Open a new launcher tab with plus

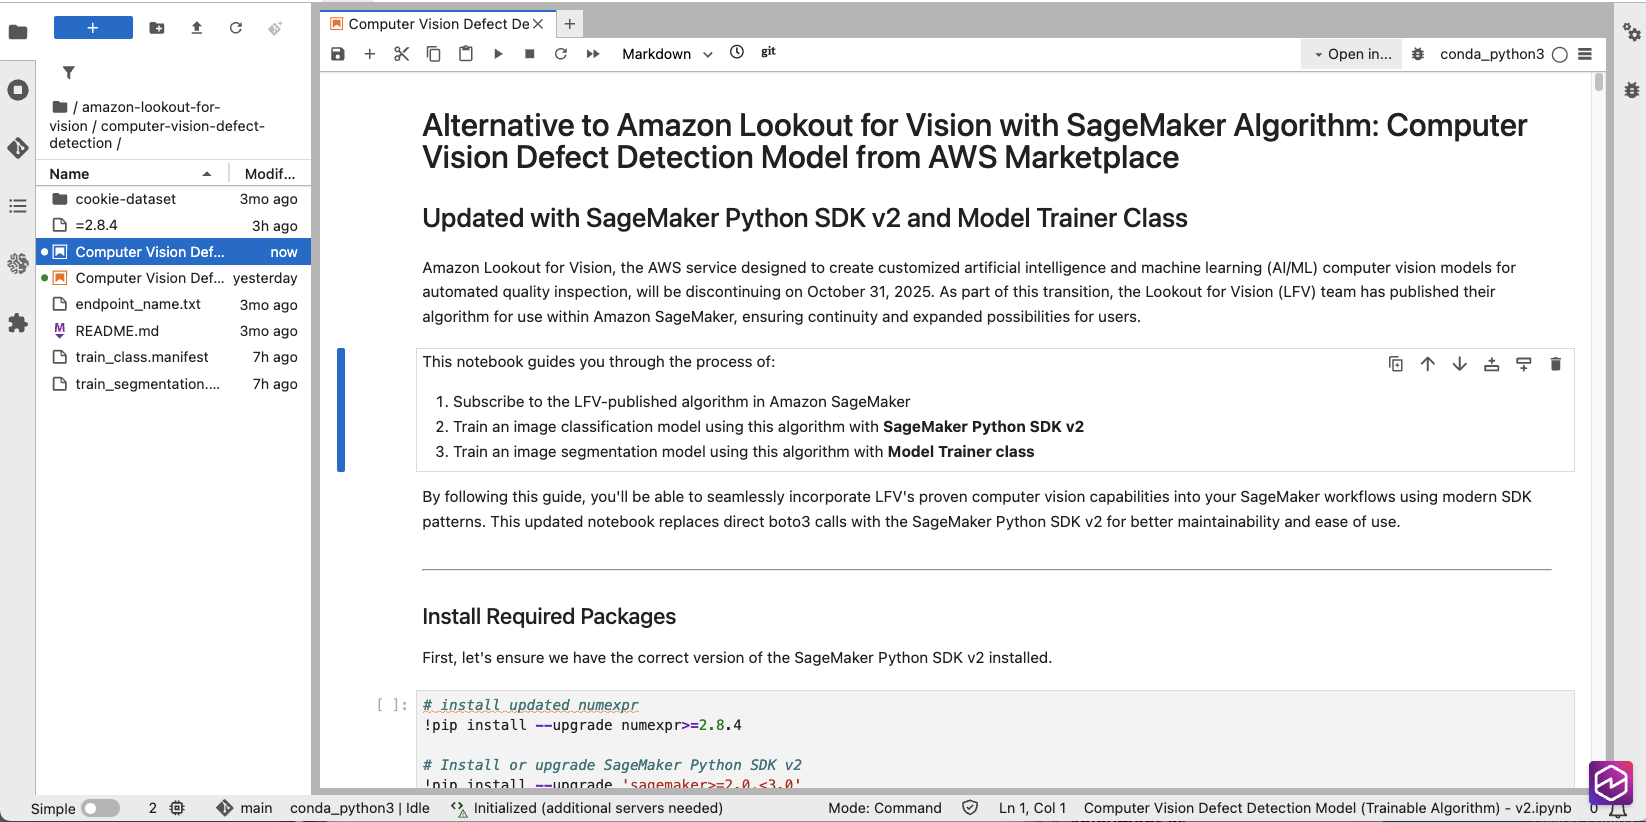pos(570,24)
